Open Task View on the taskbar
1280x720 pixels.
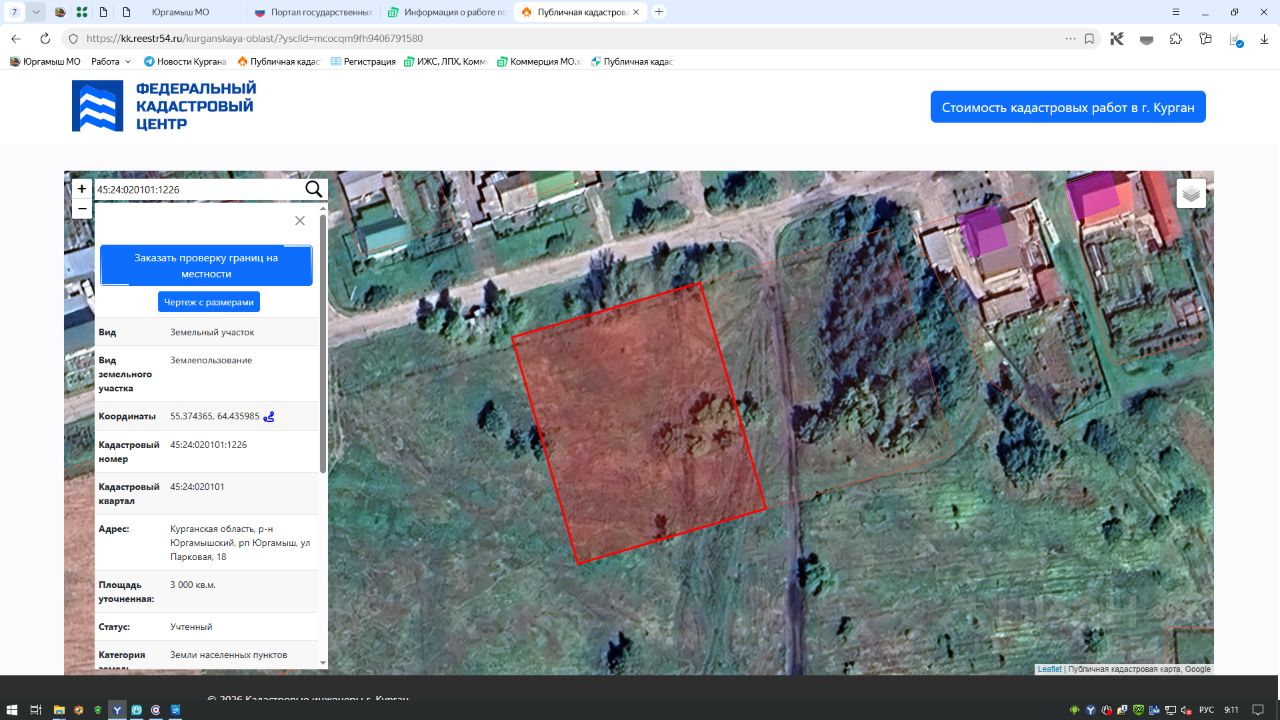[x=35, y=710]
